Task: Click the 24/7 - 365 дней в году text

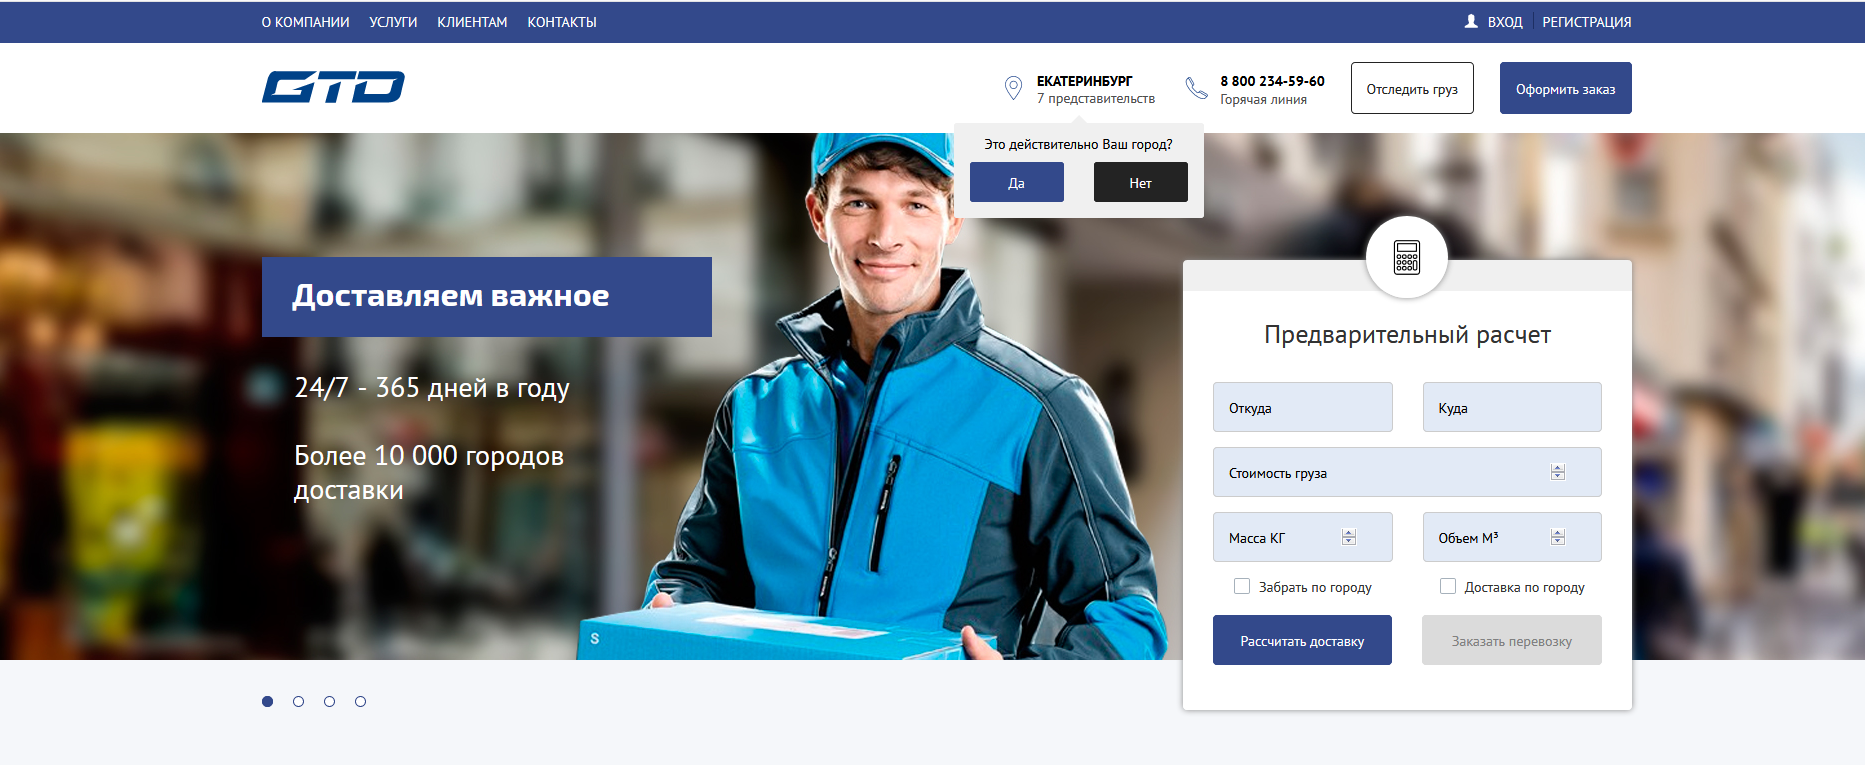Action: coord(432,387)
